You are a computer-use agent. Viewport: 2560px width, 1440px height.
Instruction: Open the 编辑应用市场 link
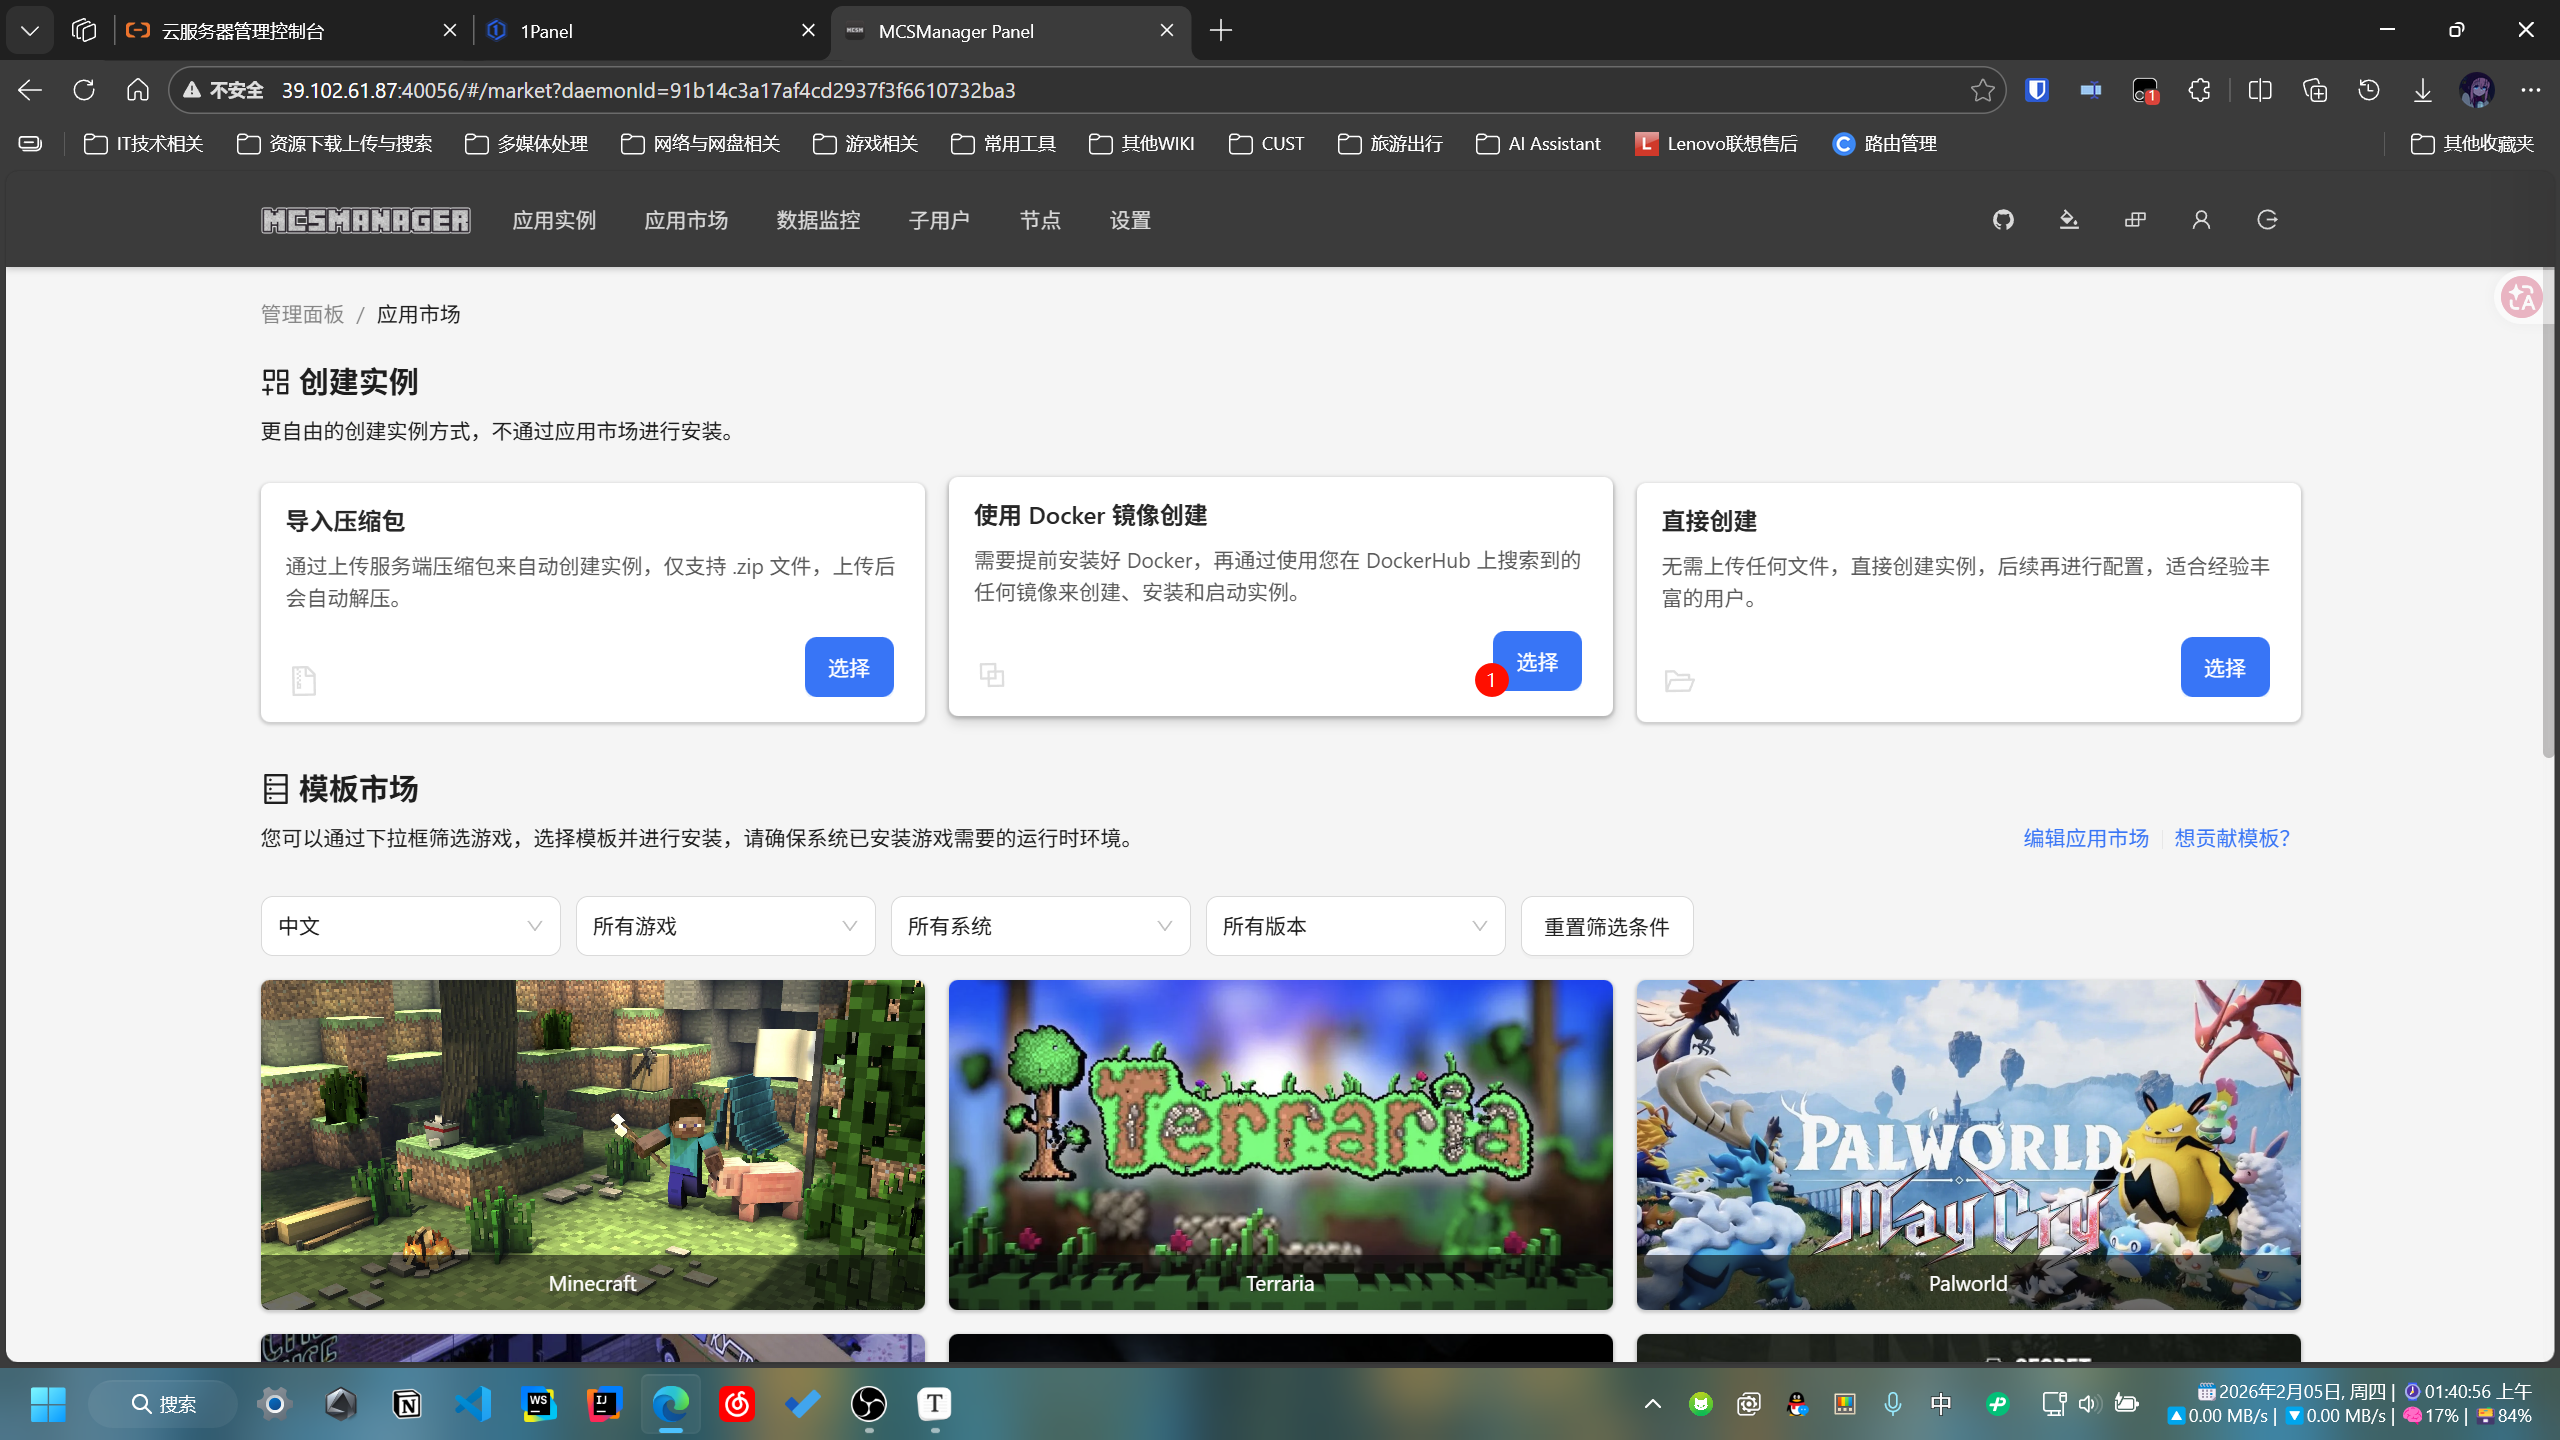click(x=2086, y=838)
